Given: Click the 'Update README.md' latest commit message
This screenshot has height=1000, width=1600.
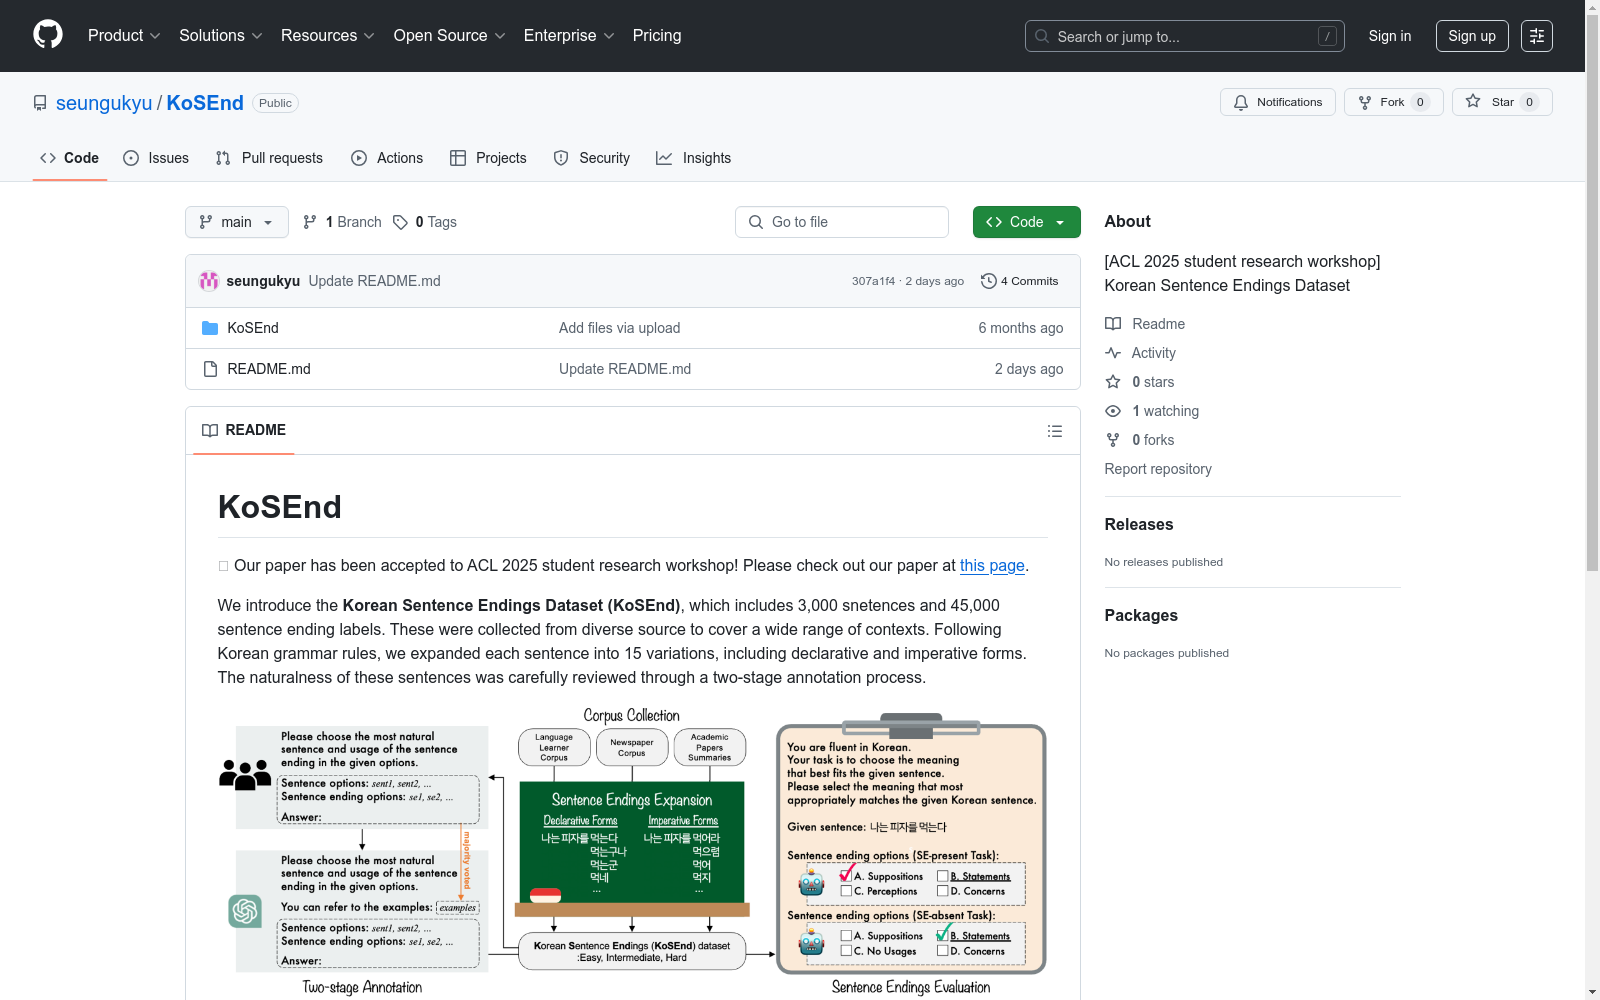Looking at the screenshot, I should click(375, 281).
